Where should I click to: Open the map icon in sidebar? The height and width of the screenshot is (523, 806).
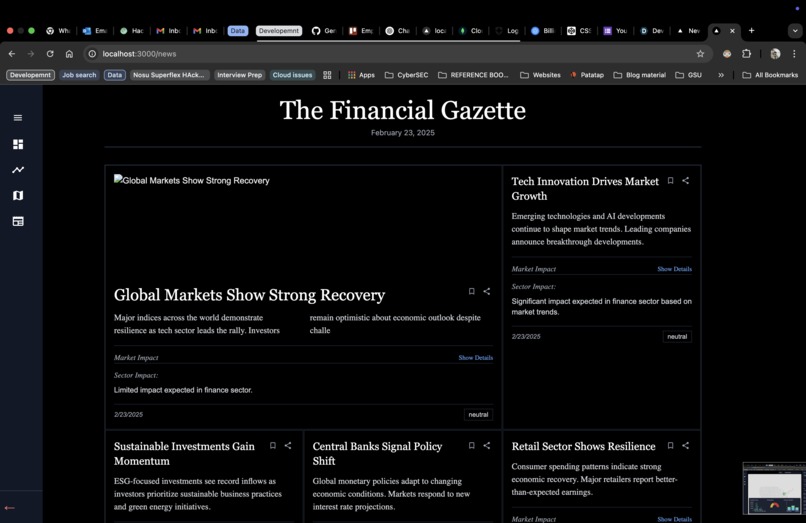click(18, 195)
